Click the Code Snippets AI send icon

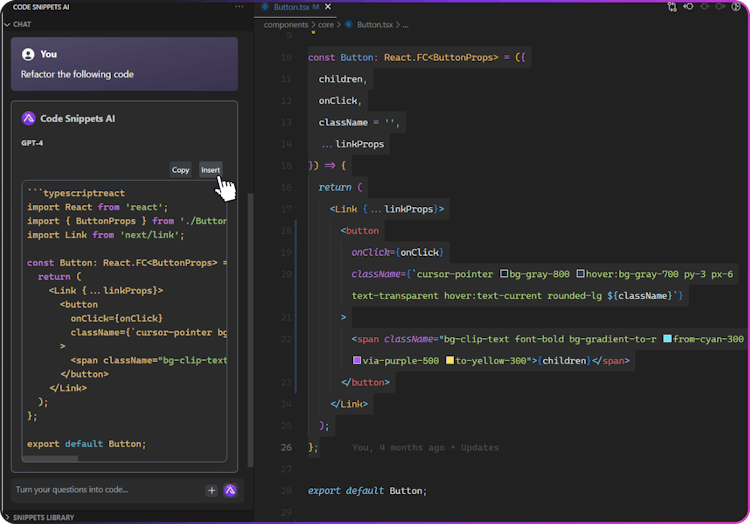pos(230,490)
